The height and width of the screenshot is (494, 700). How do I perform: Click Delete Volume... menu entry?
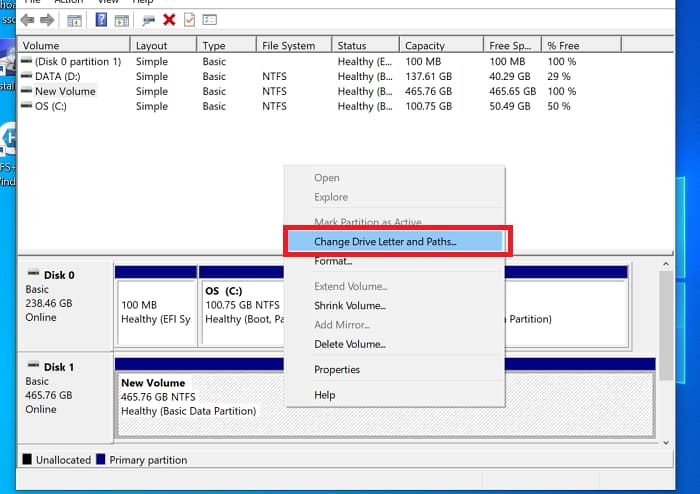pos(349,344)
